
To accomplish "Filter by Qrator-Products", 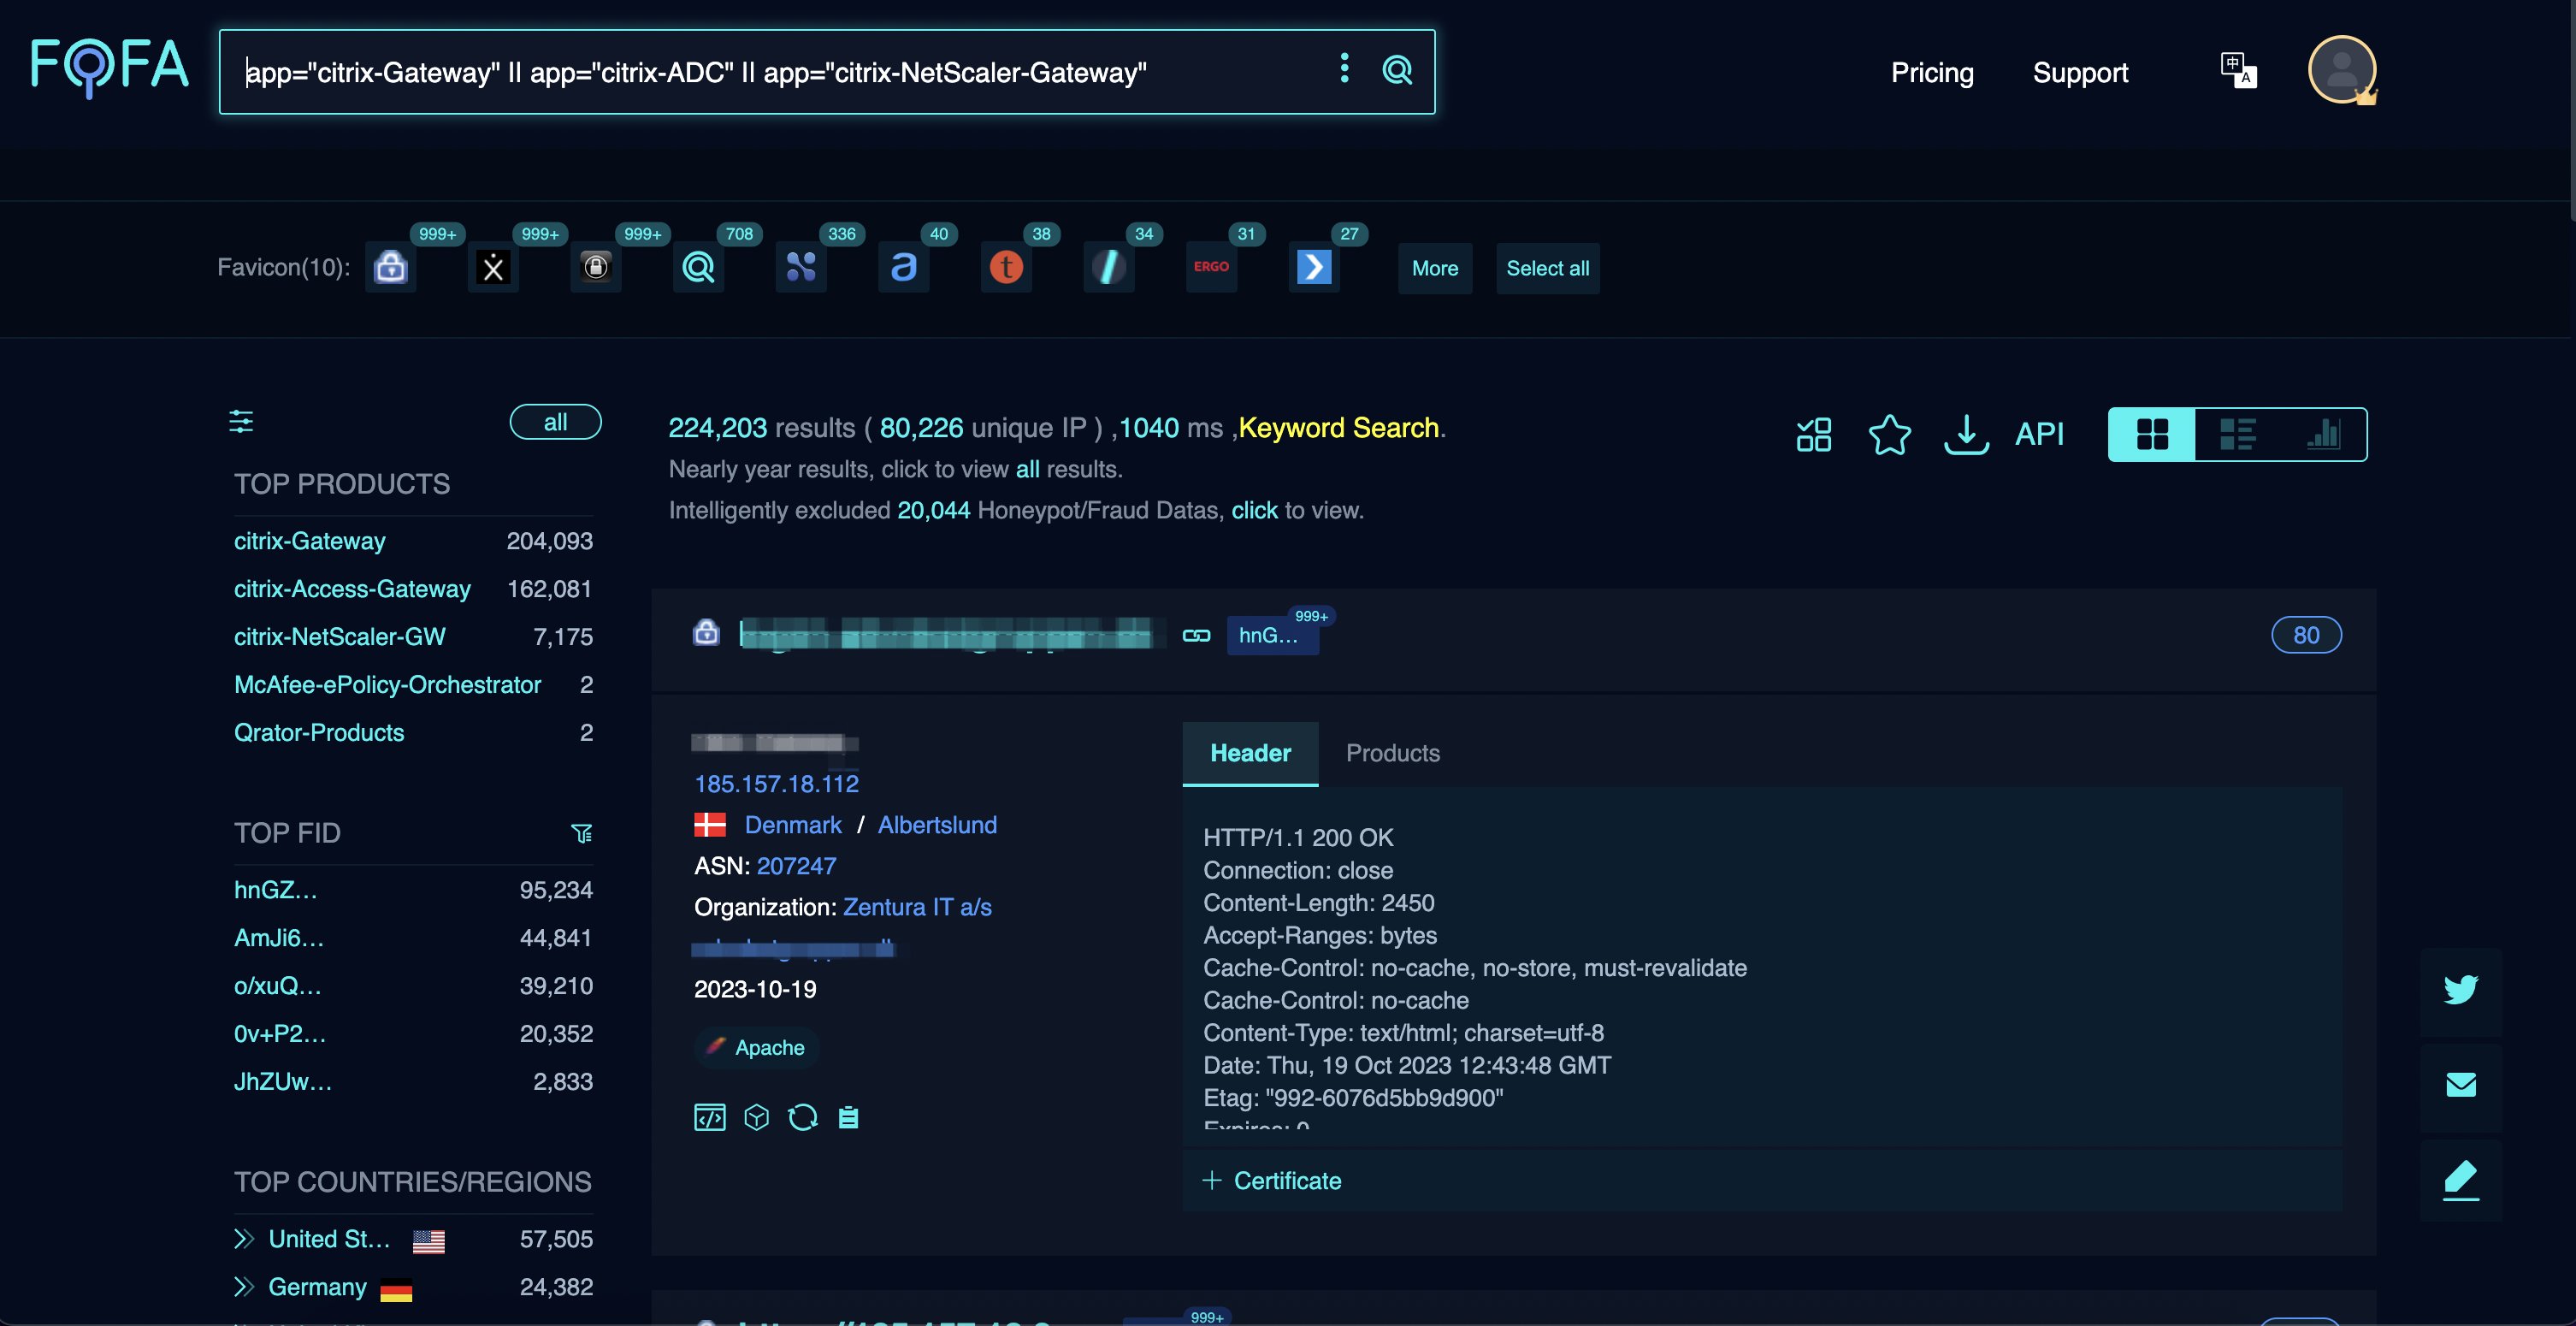I will pos(318,733).
